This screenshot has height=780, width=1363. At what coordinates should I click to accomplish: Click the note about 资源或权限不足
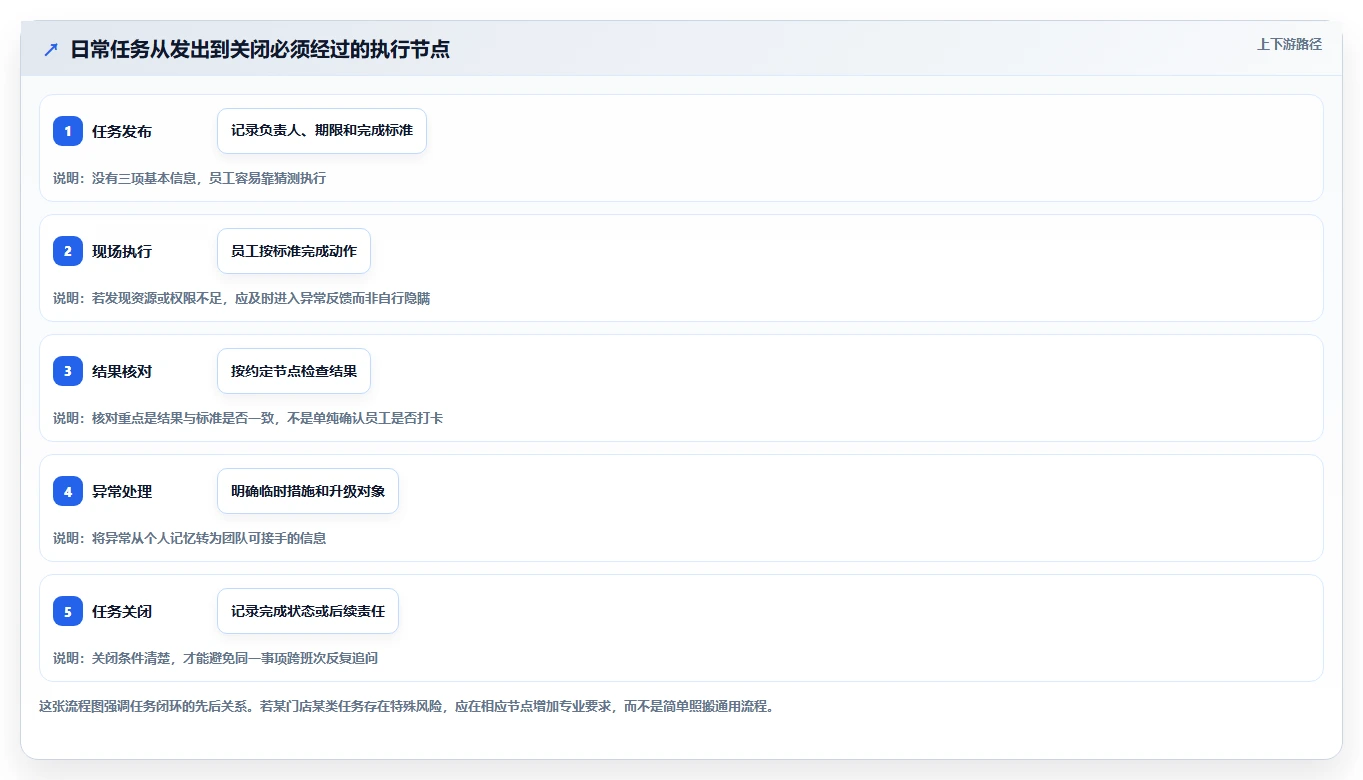coord(242,298)
